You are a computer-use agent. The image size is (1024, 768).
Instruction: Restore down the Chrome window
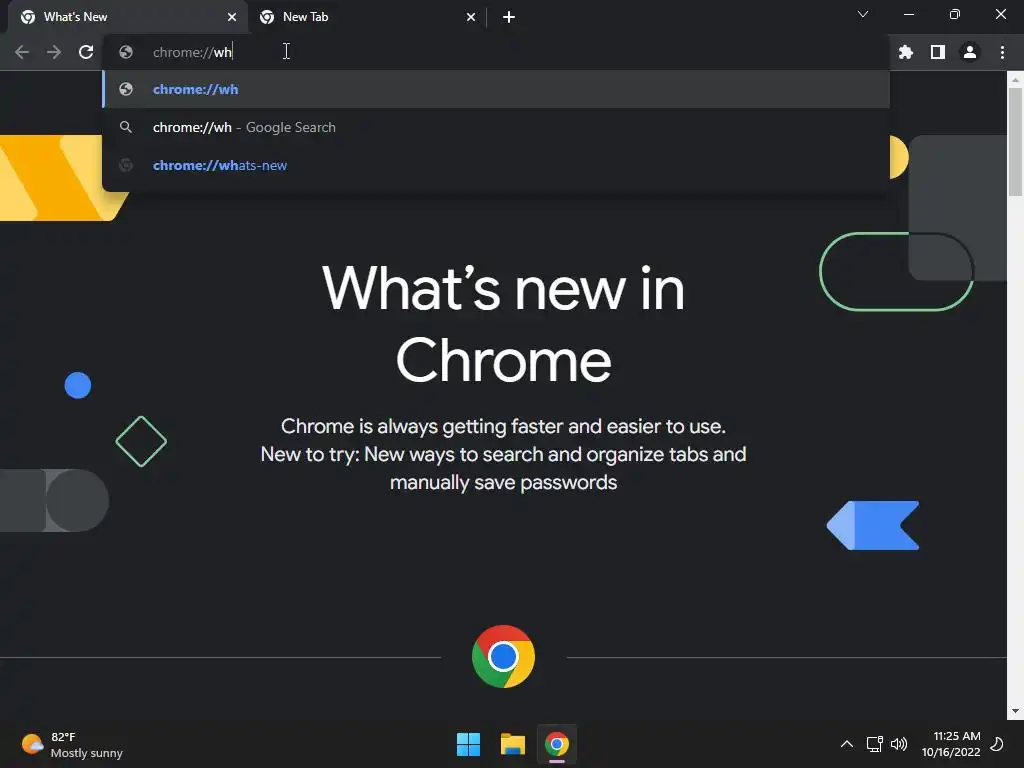click(955, 14)
